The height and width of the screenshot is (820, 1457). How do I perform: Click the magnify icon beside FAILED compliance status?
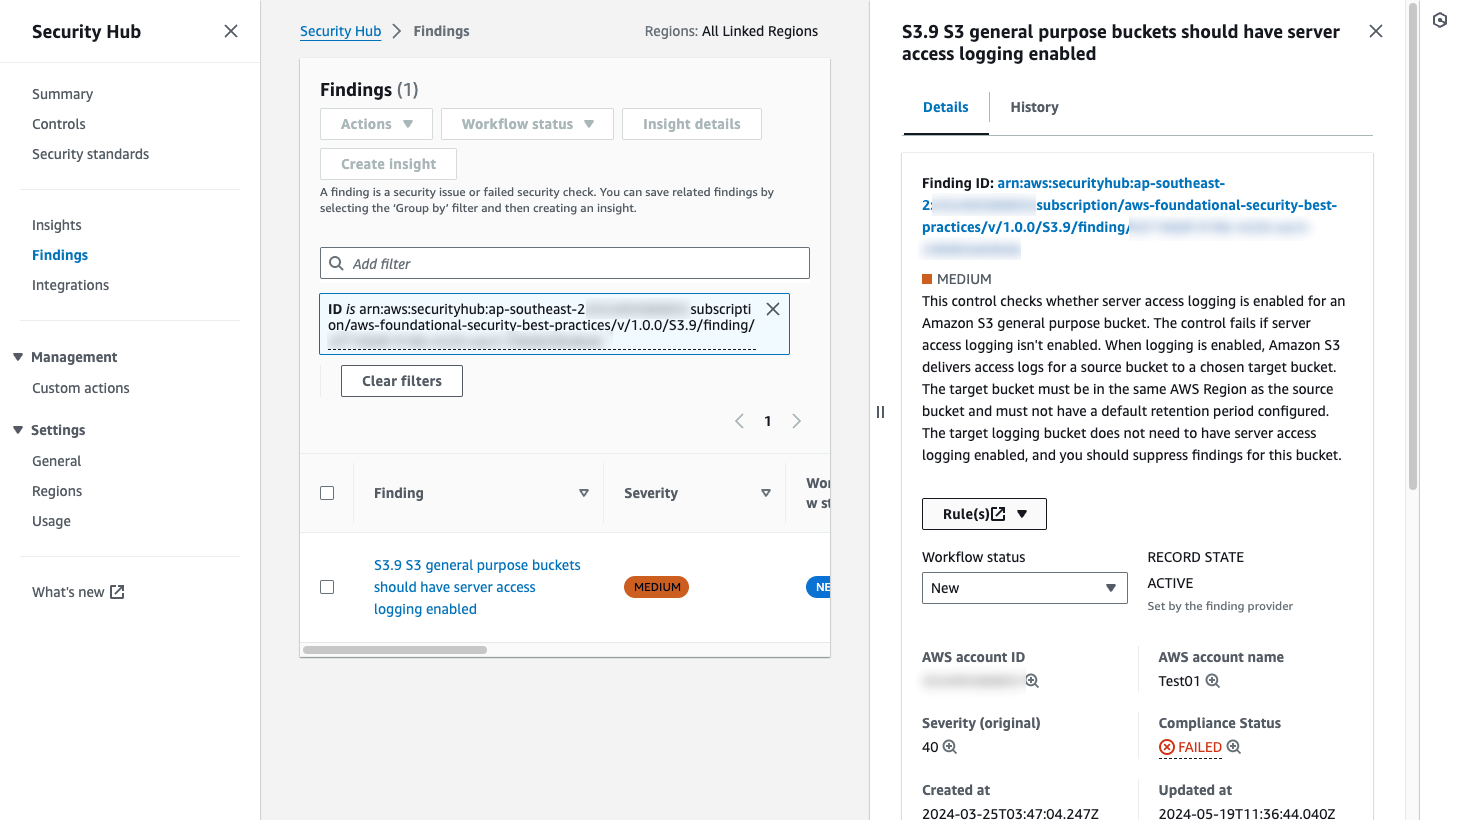point(1233,747)
